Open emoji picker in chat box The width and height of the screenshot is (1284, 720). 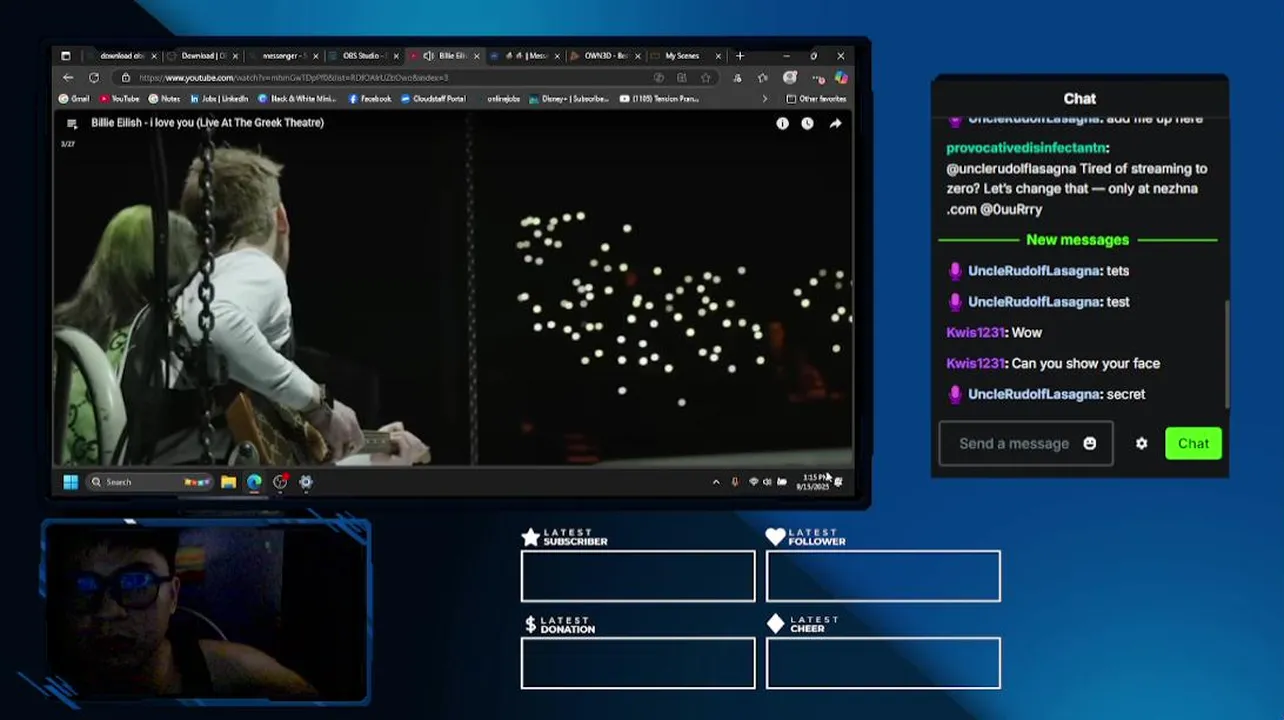[1090, 443]
